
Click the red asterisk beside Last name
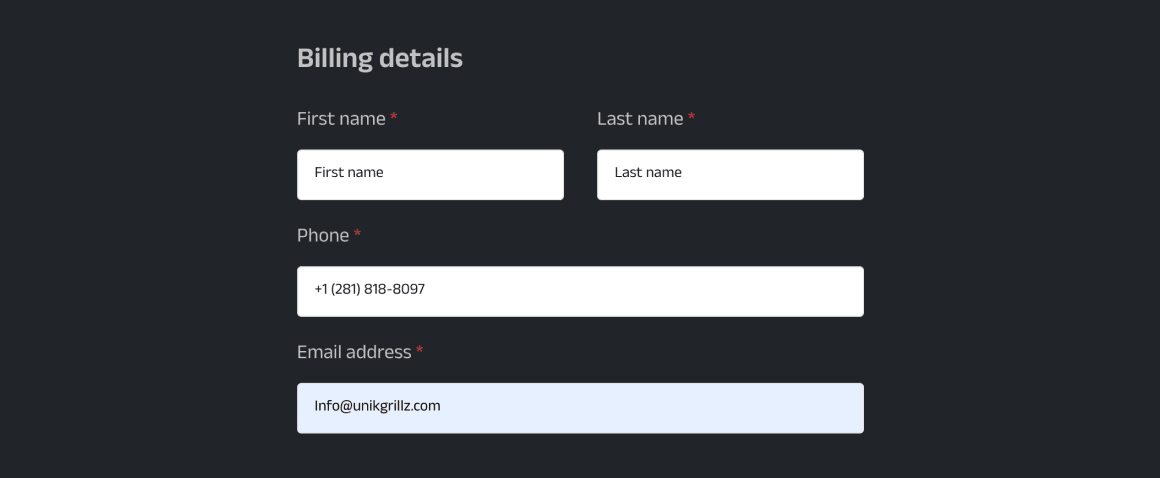point(691,117)
